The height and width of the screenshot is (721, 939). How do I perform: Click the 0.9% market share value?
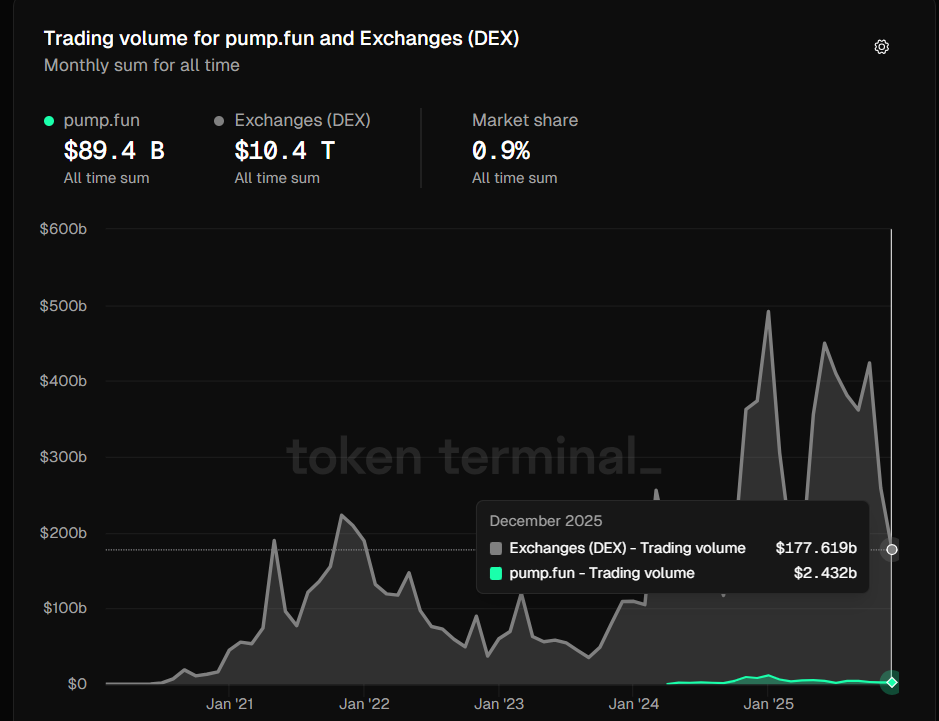pyautogui.click(x=500, y=151)
